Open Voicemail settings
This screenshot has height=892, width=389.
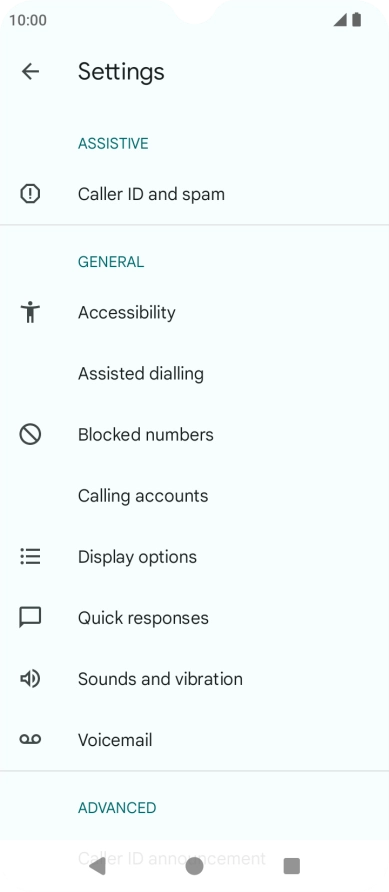[194, 740]
